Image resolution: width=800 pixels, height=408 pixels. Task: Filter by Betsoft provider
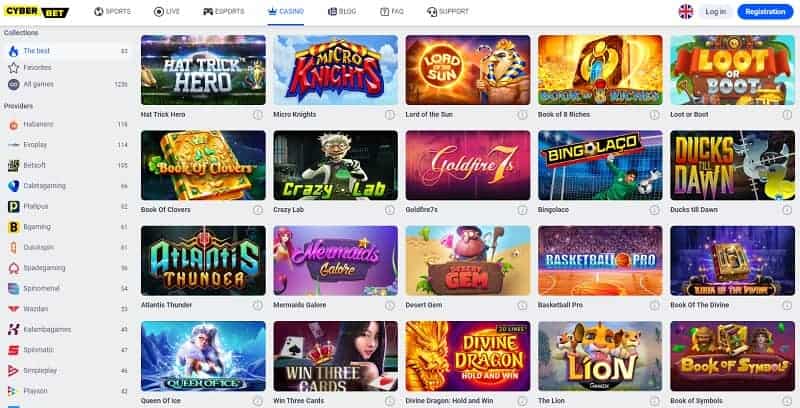pos(66,166)
